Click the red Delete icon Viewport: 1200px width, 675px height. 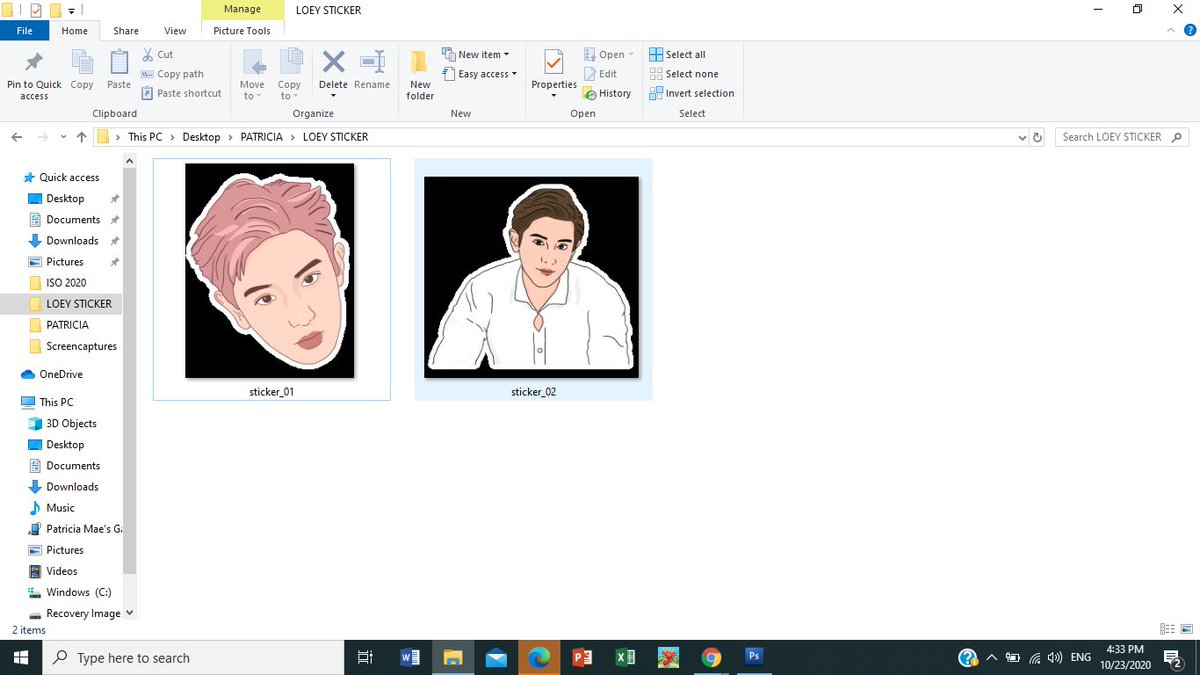pyautogui.click(x=333, y=62)
